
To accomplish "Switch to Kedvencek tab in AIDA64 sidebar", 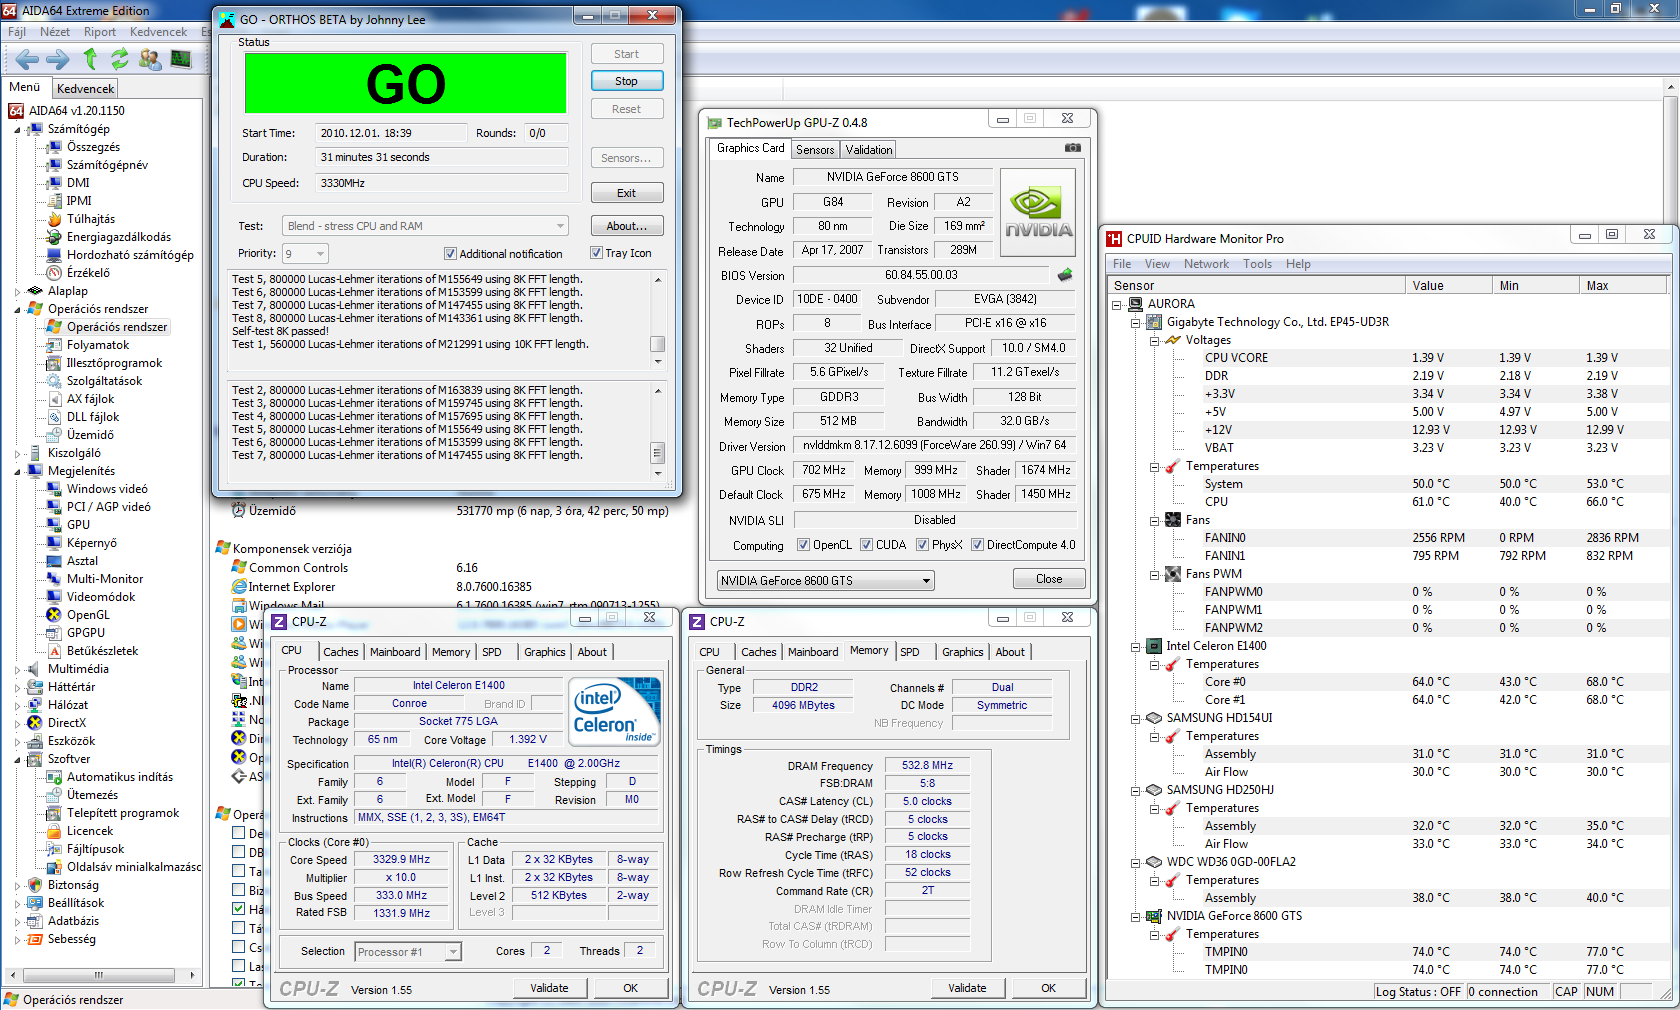I will 85,89.
